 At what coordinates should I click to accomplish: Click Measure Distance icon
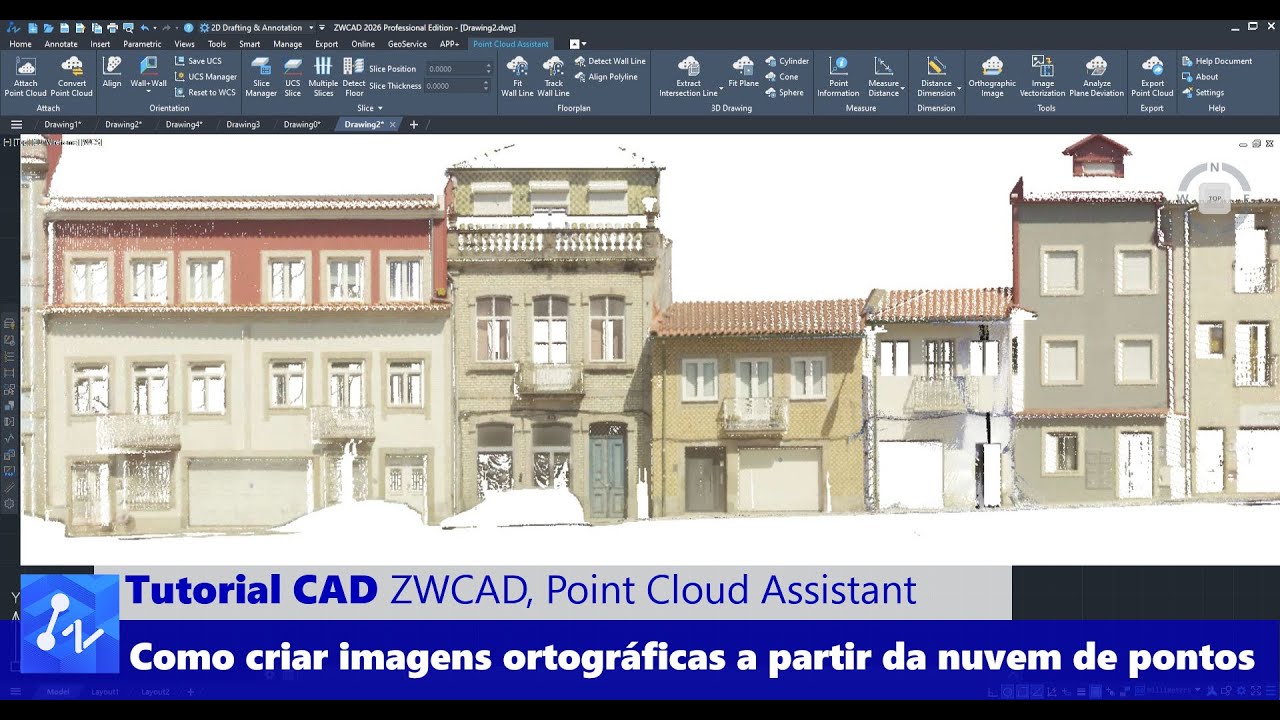point(883,66)
